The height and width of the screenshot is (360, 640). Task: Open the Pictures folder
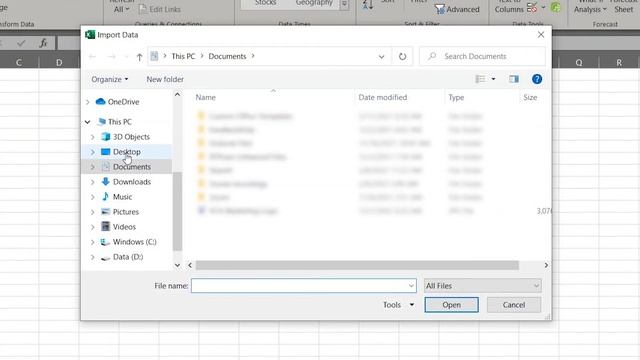[x=126, y=212]
